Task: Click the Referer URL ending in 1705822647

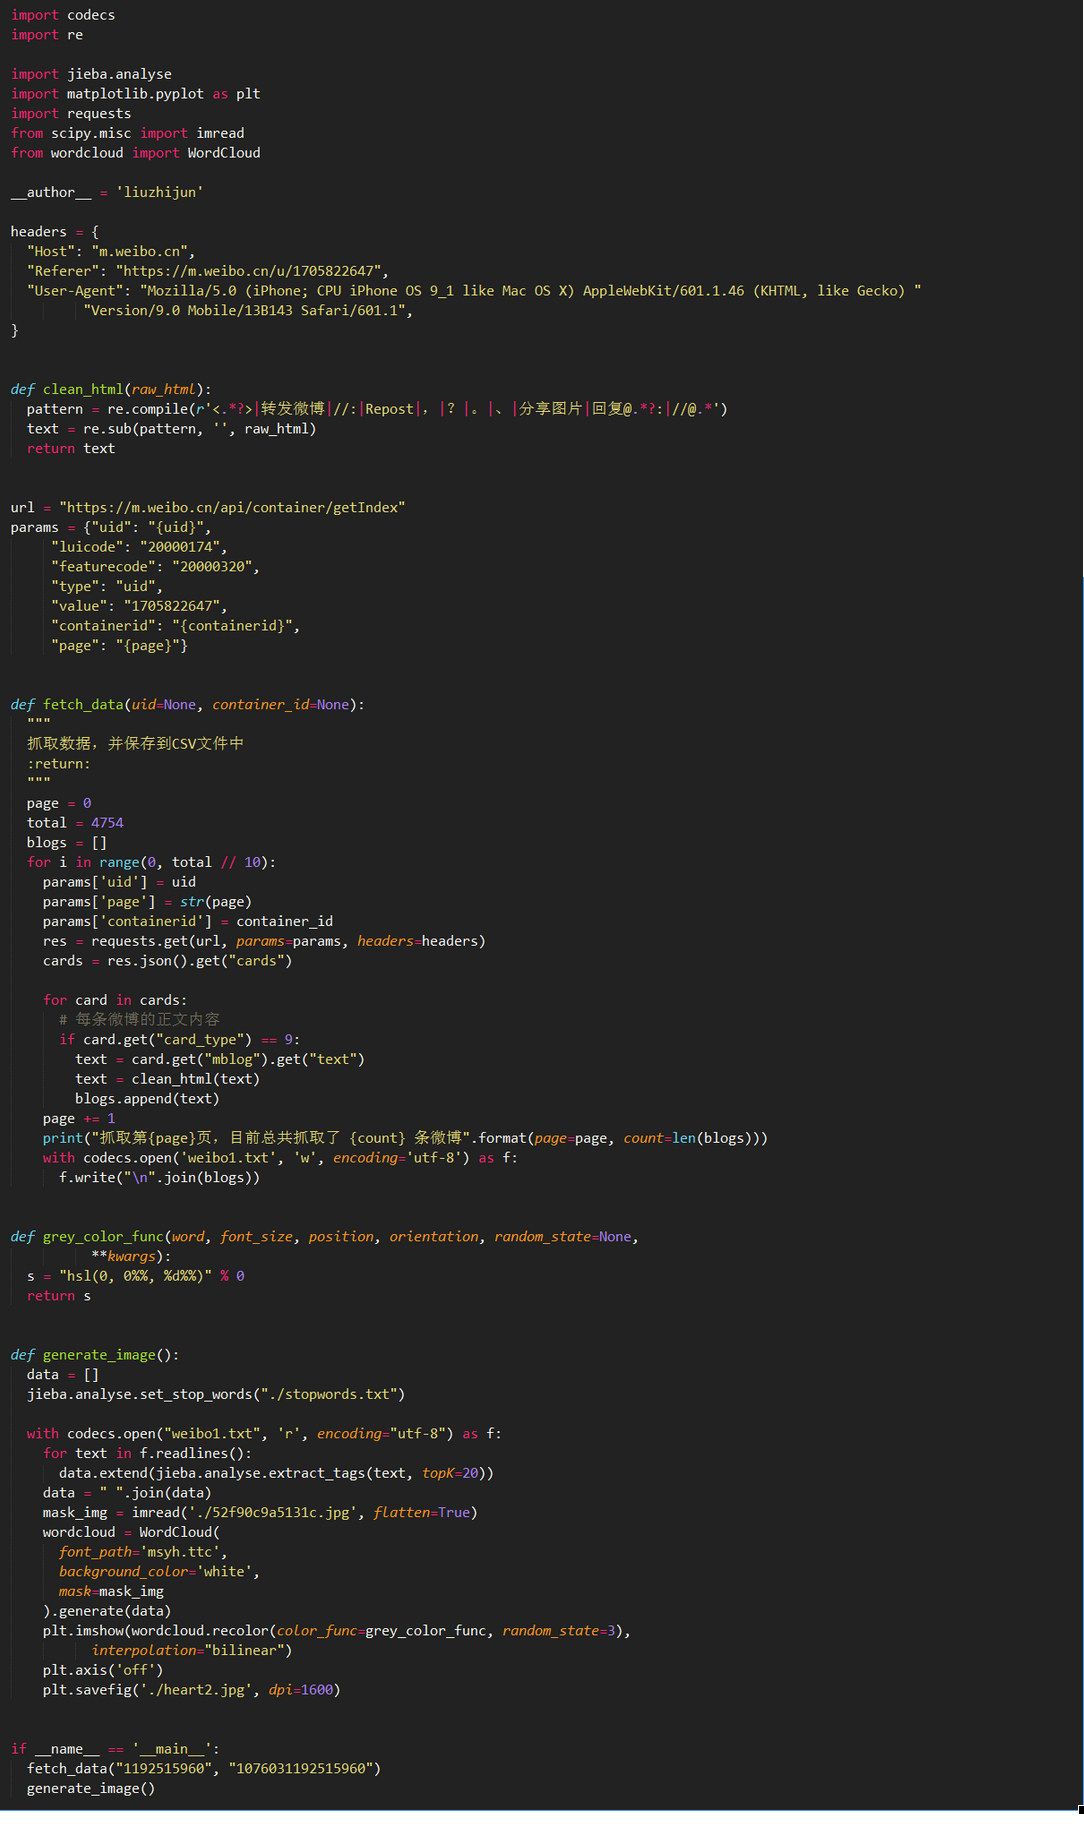Action: click(x=248, y=271)
